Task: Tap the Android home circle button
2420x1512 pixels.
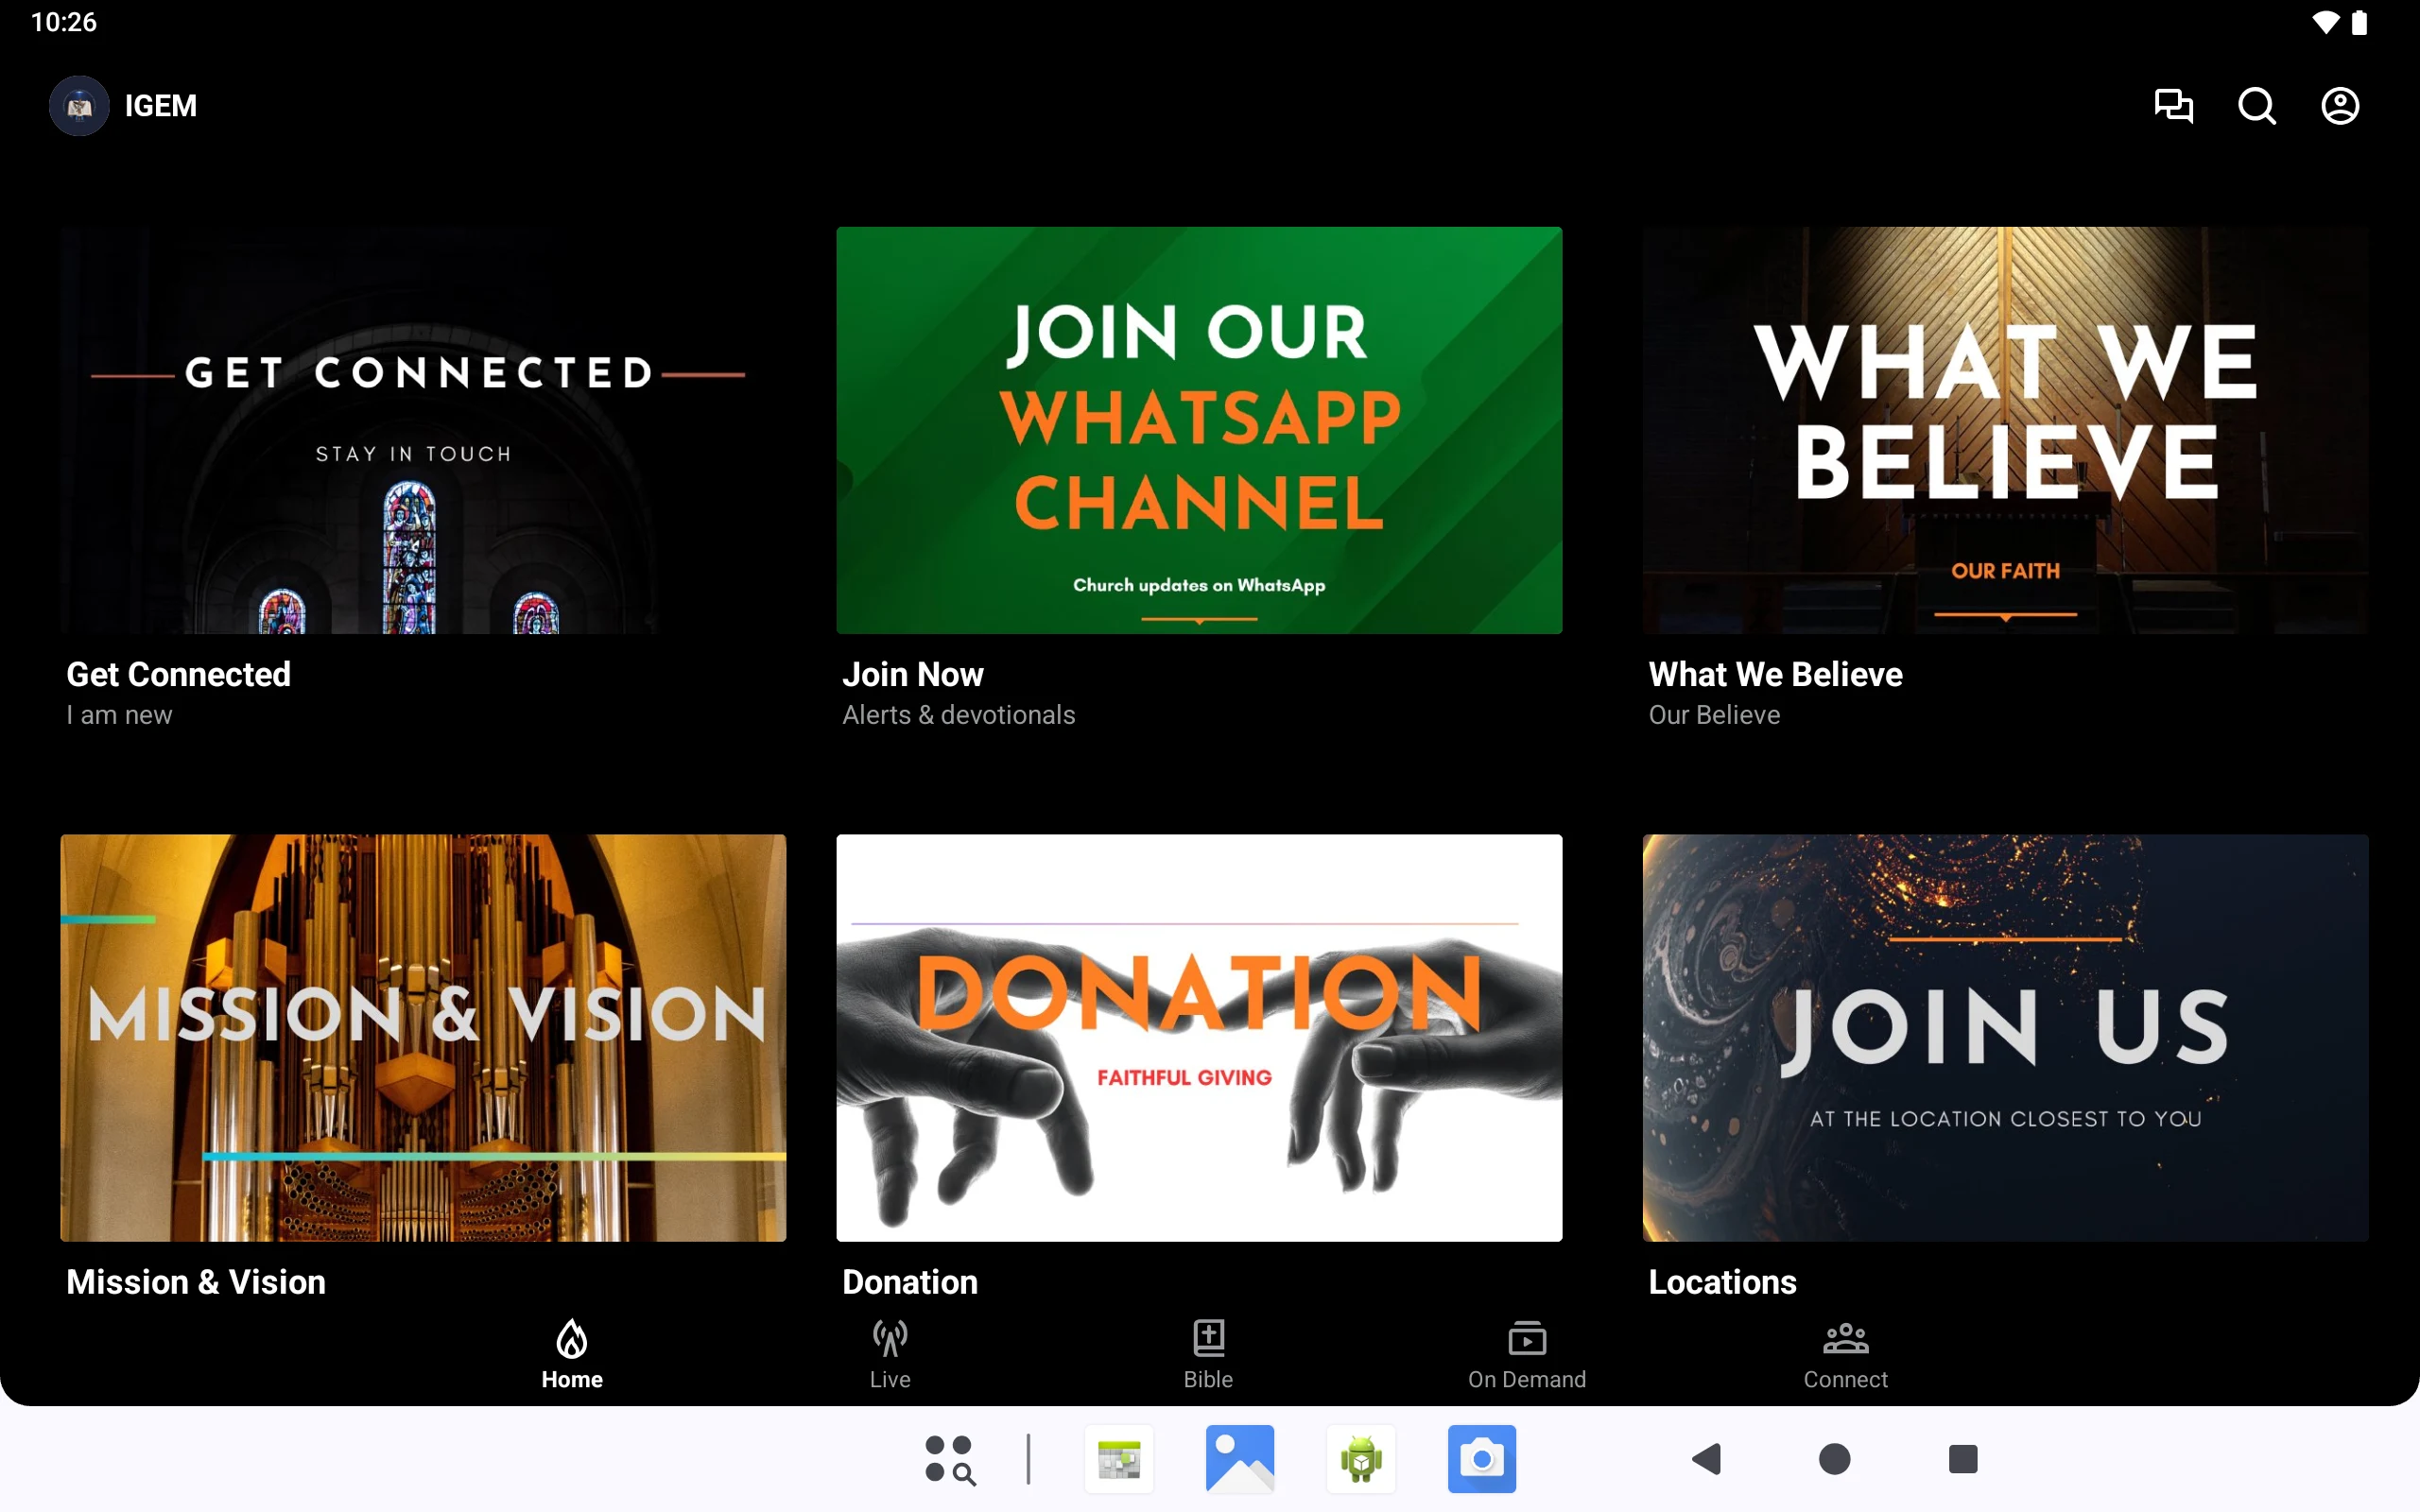Action: click(x=1834, y=1459)
